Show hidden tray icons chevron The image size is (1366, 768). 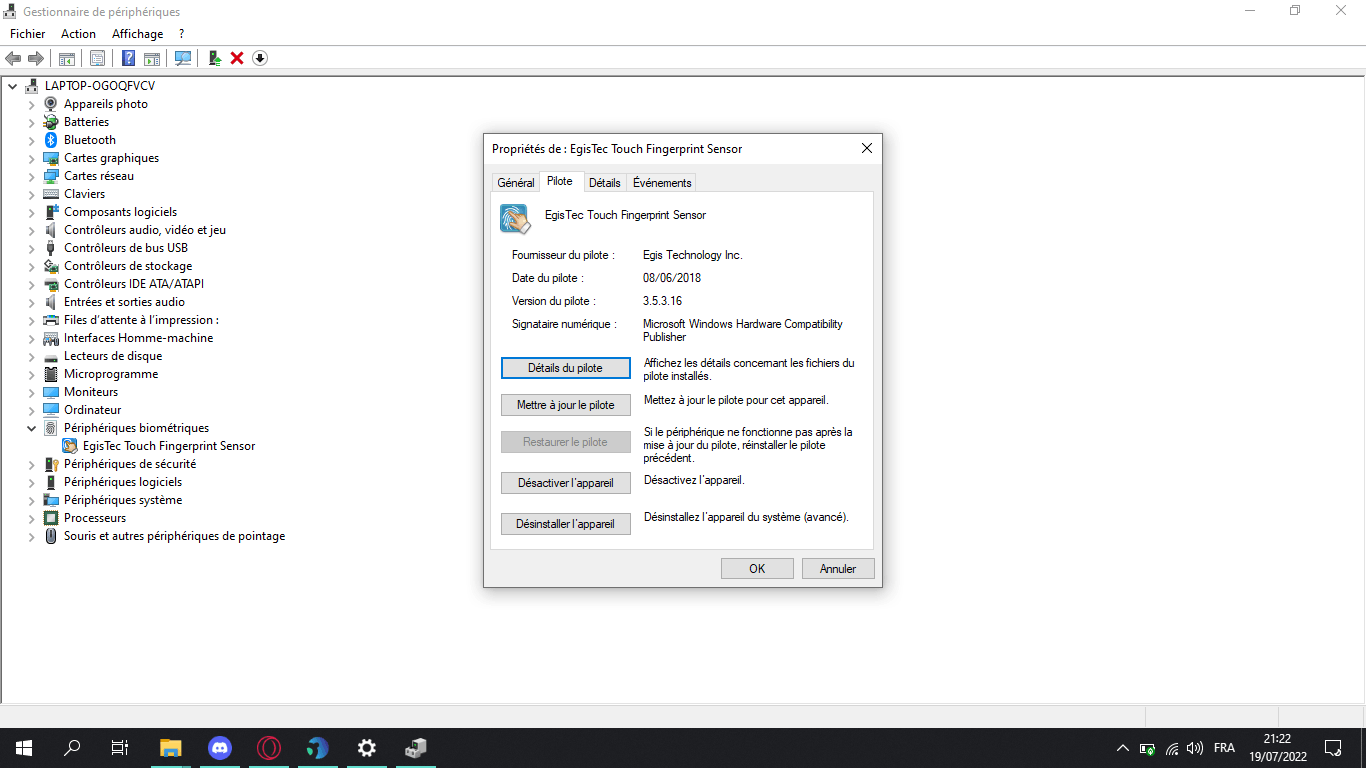tap(1123, 748)
